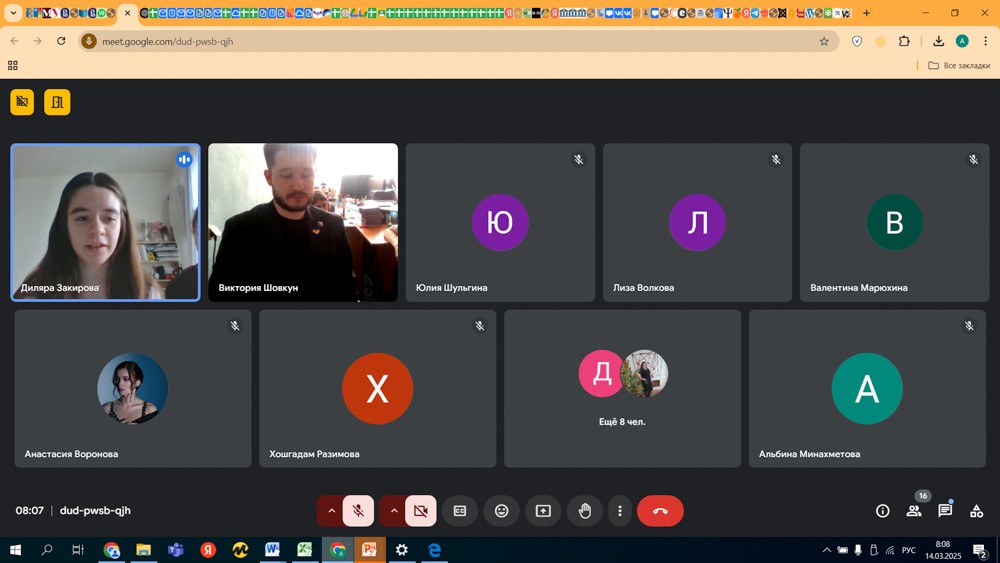This screenshot has height=563, width=1000.
Task: Open audio settings arrow beside the microphone
Action: [331, 511]
